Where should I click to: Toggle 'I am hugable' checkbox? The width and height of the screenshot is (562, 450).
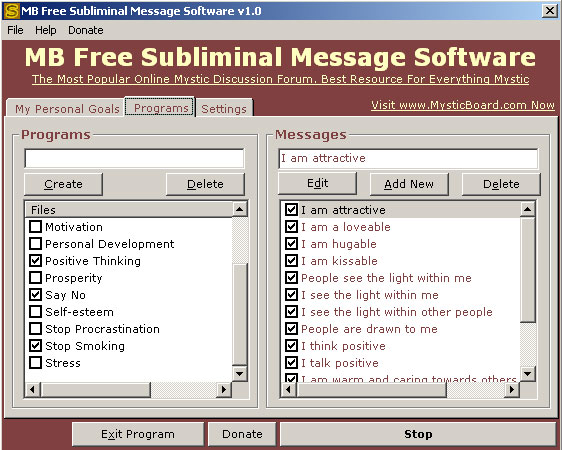[x=291, y=244]
